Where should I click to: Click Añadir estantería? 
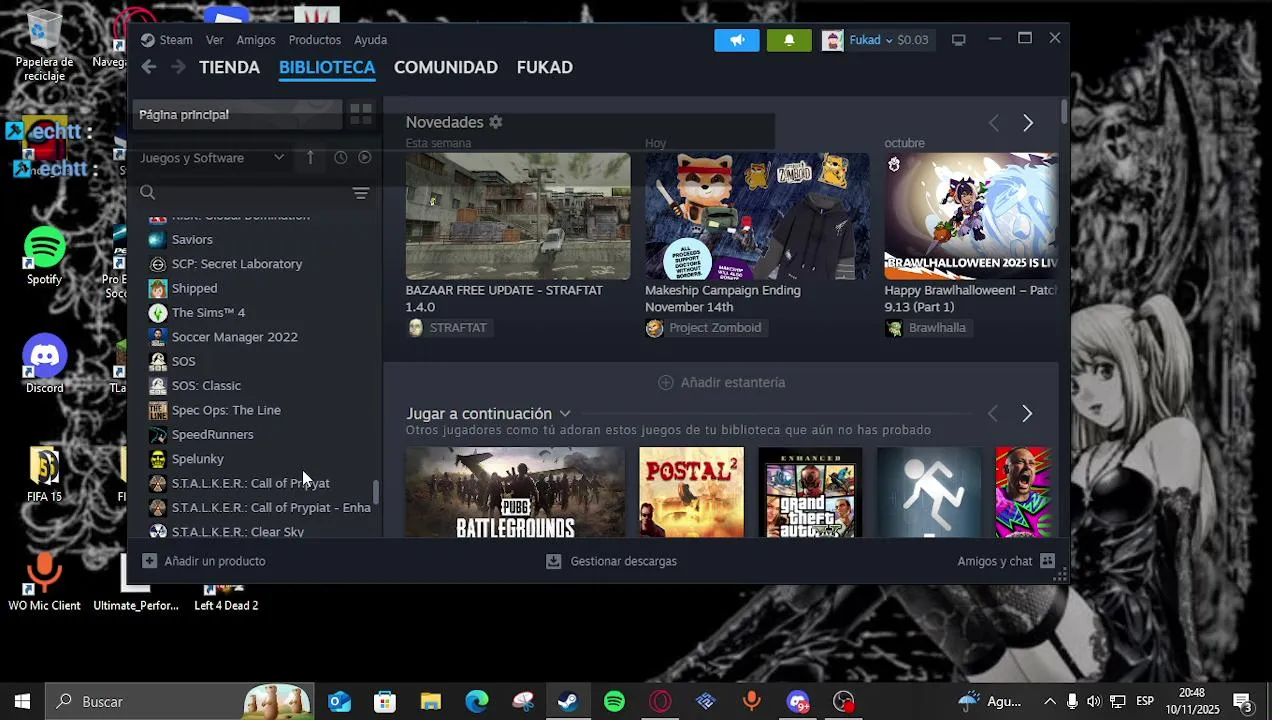(x=733, y=383)
